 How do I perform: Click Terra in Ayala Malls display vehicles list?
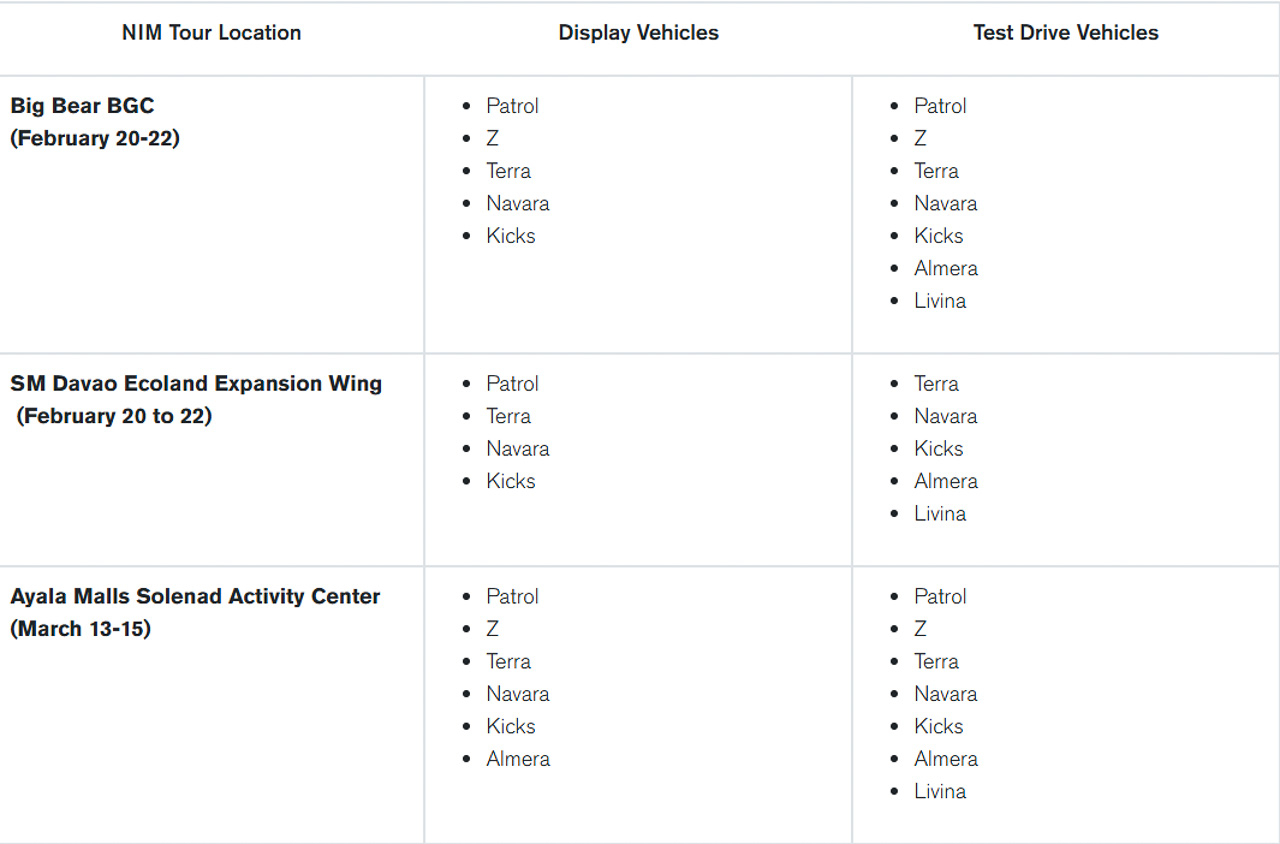coord(508,661)
